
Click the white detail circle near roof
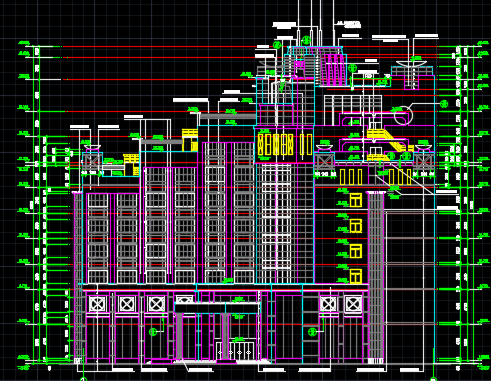(x=403, y=115)
